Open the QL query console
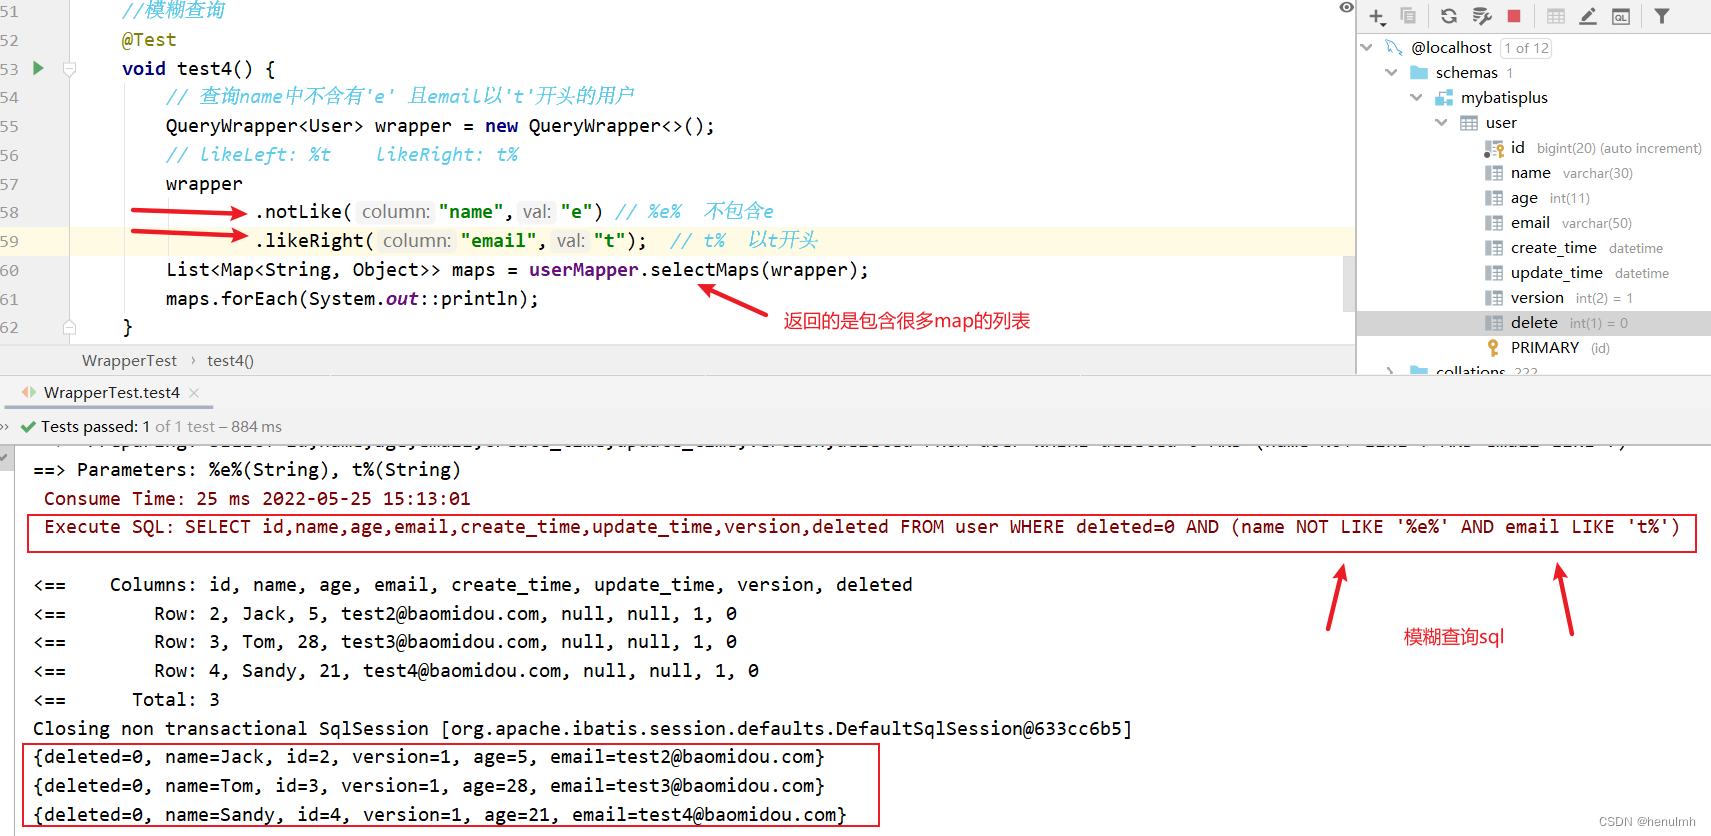This screenshot has width=1711, height=836. coord(1621,16)
